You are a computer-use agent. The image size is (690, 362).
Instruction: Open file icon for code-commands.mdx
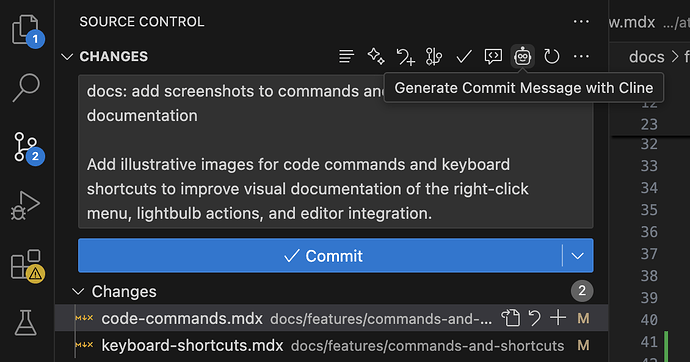point(510,318)
